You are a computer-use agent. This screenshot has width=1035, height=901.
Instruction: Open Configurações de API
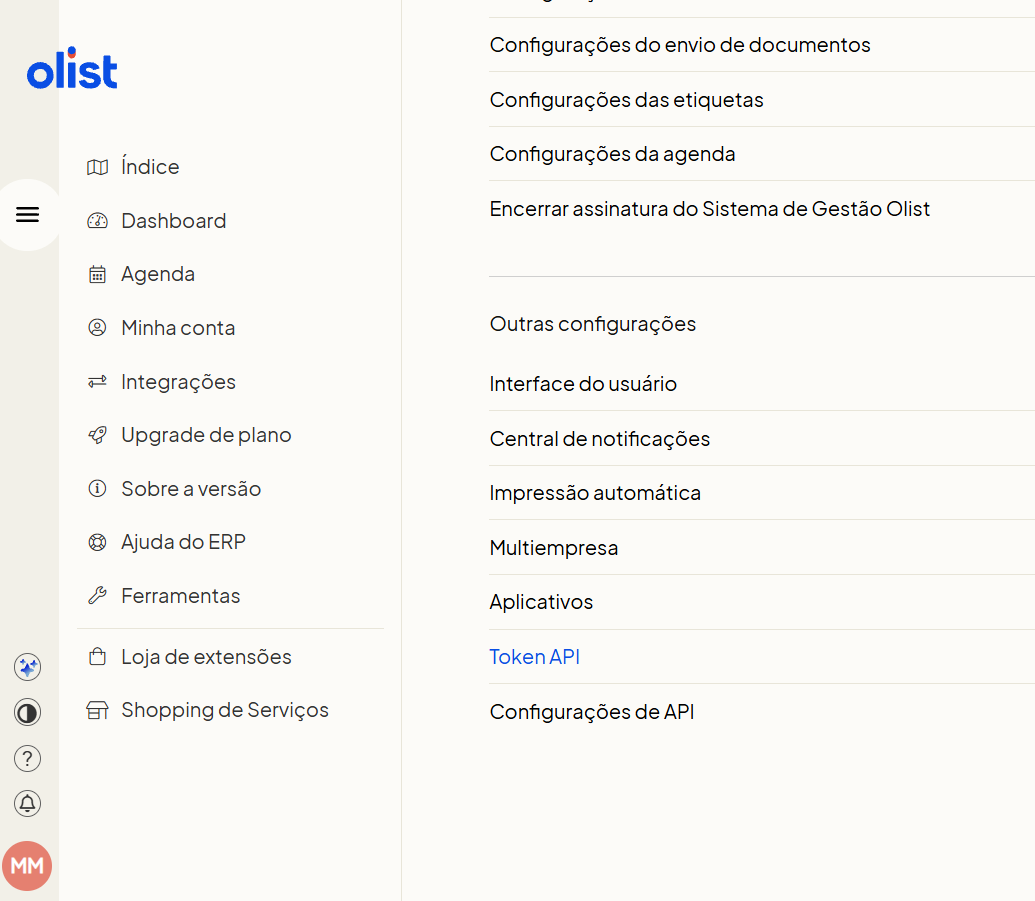coord(592,712)
